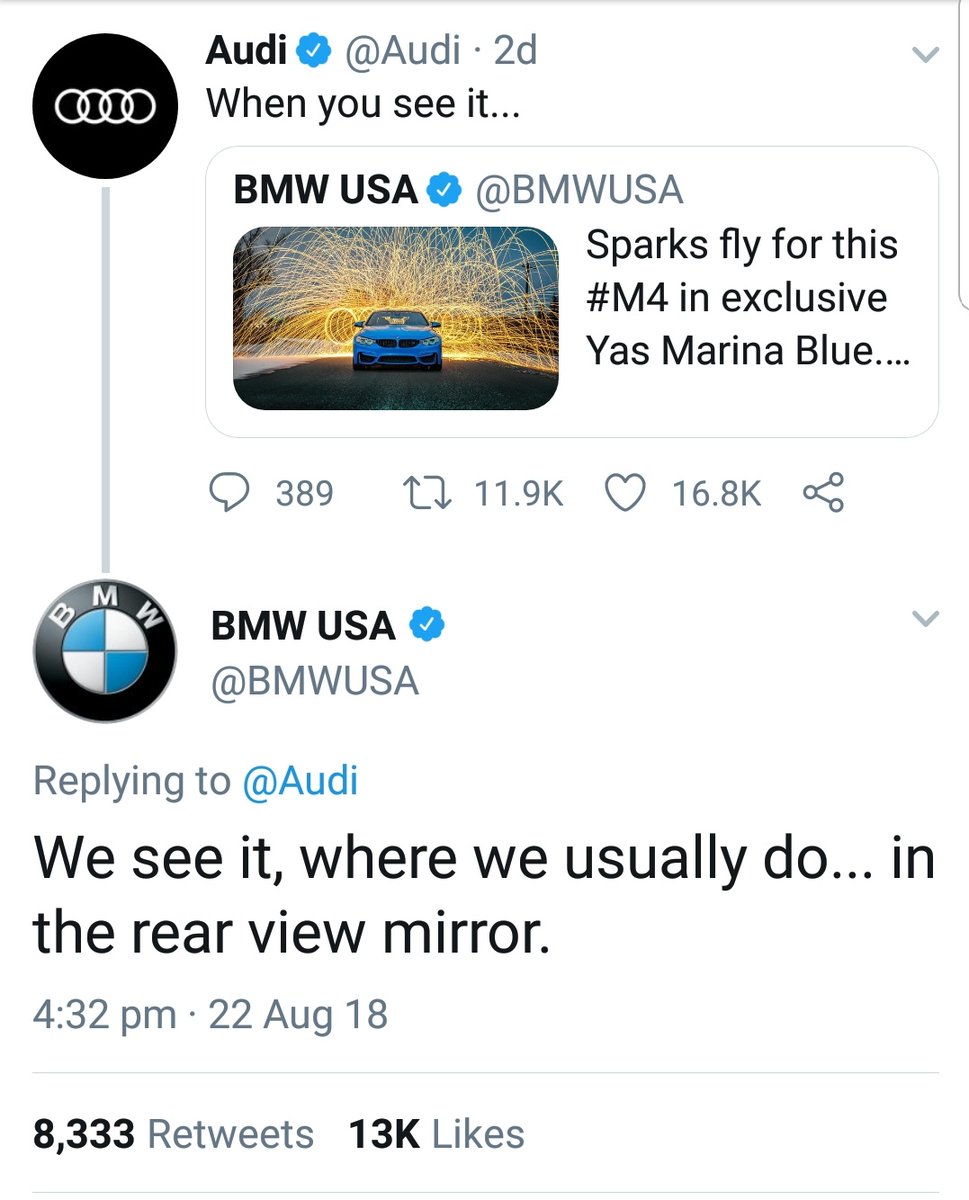Expand options chevron on BMW USA's reply
The image size is (969, 1200).
coord(927,620)
